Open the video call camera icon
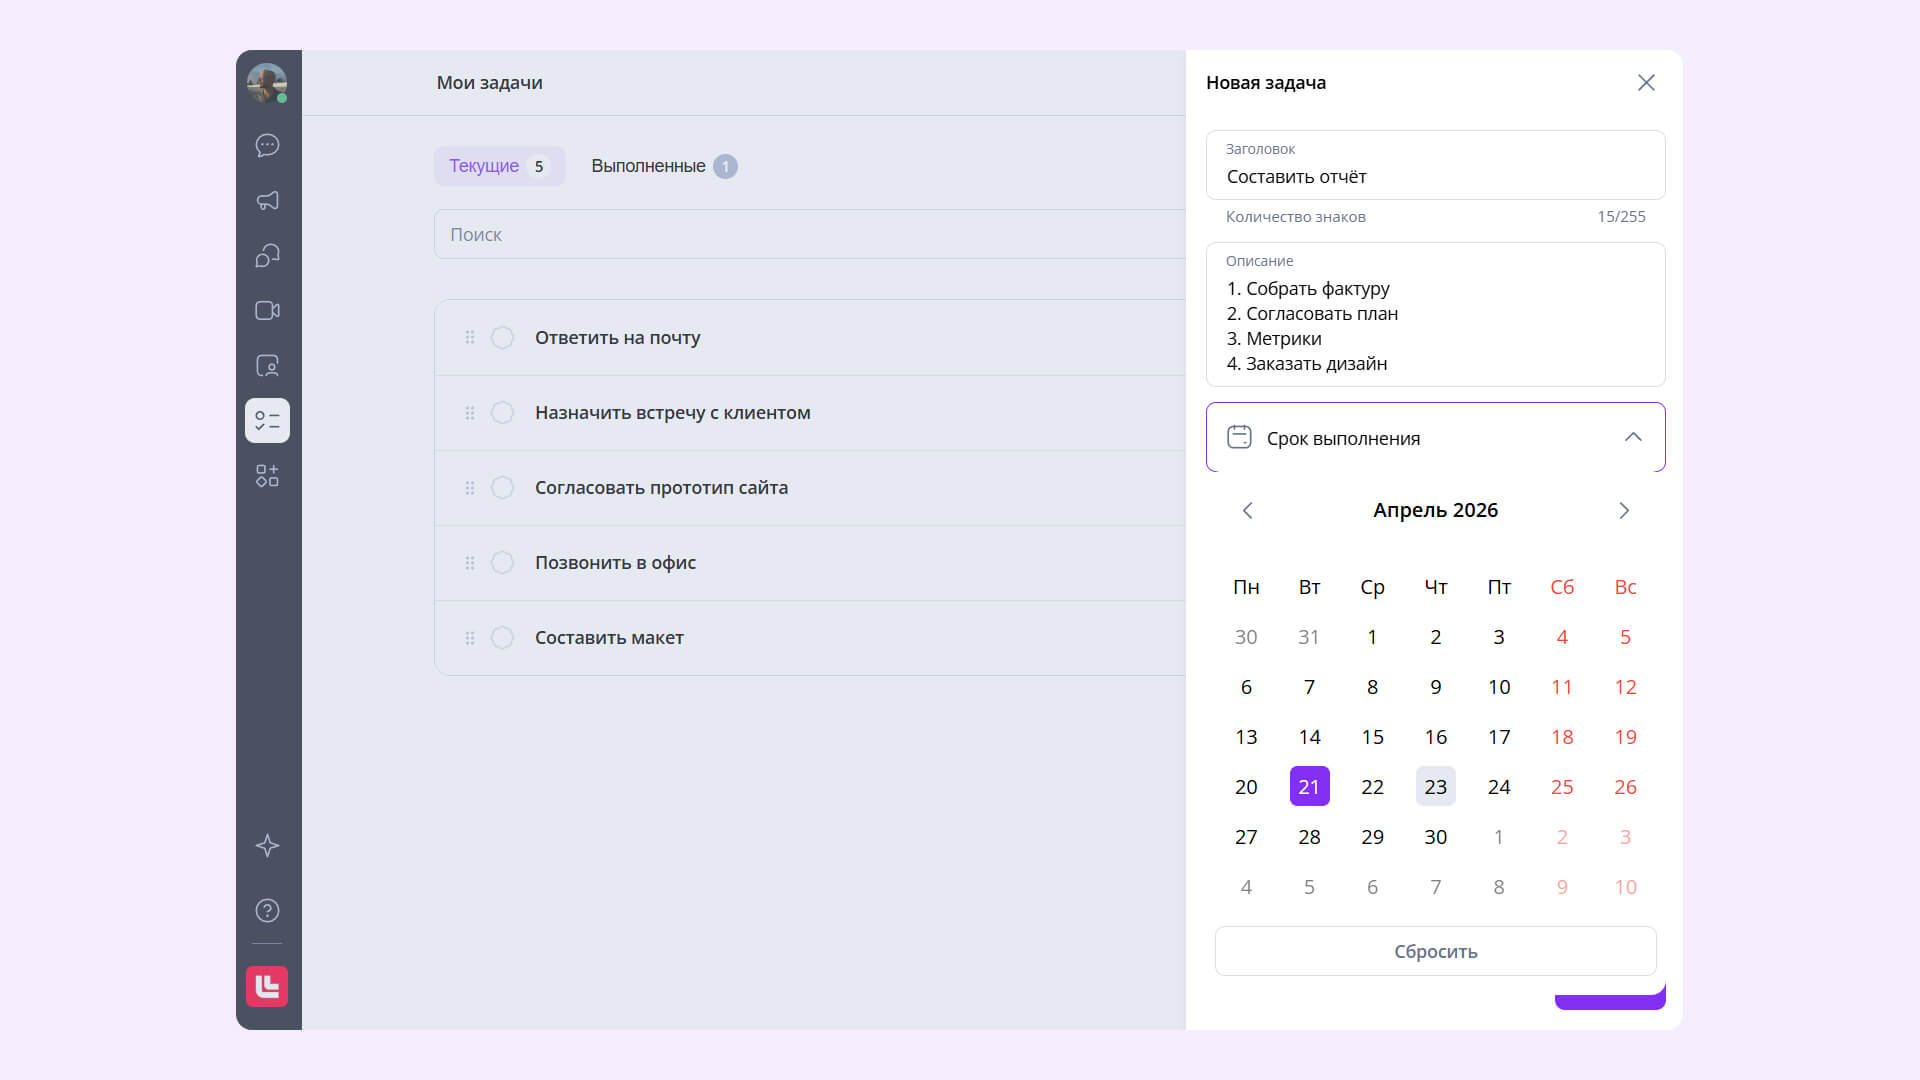Viewport: 1920px width, 1080px height. tap(267, 311)
